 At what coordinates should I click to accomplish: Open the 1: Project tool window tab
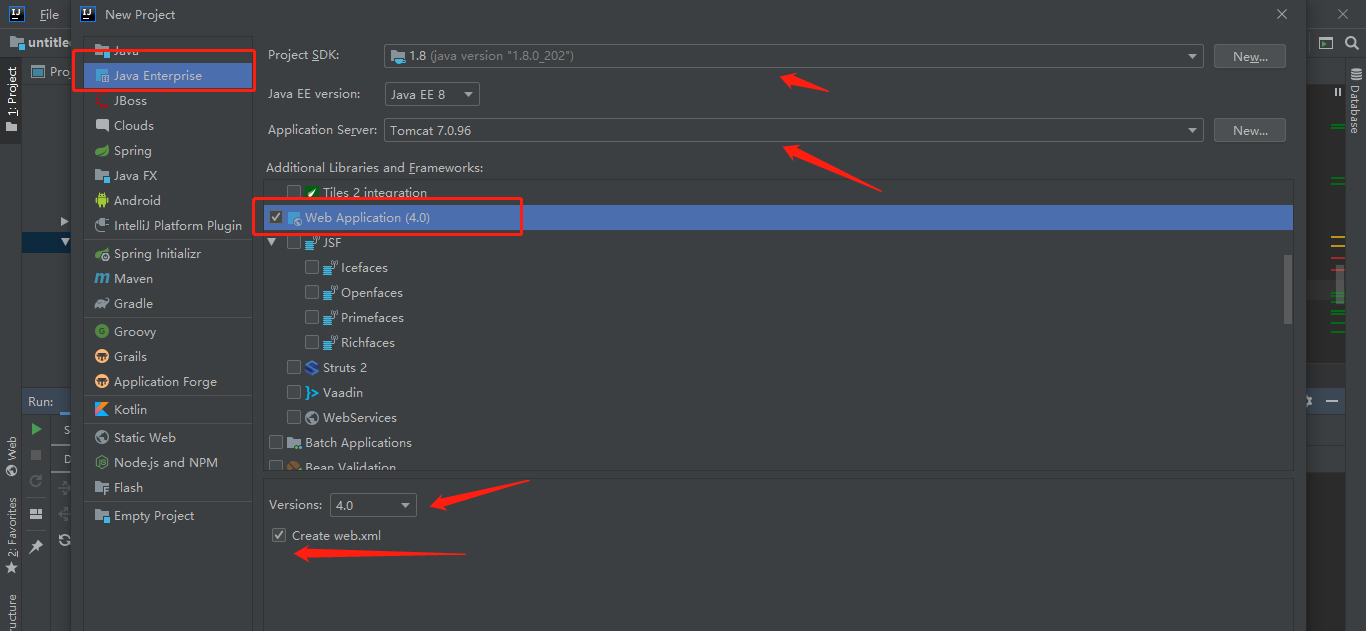click(x=11, y=100)
